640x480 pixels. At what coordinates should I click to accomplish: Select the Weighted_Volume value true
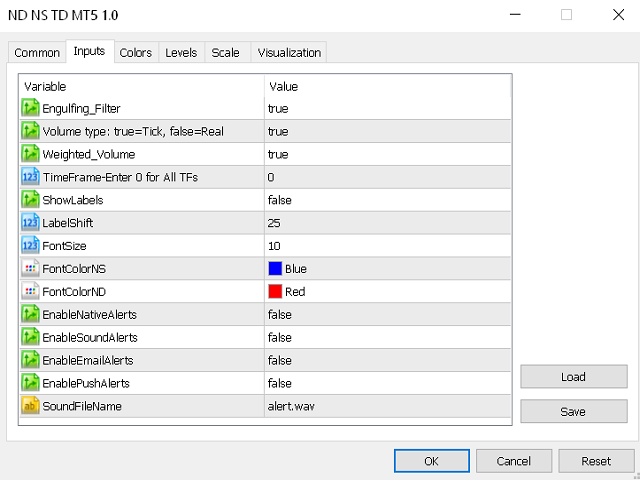coord(278,154)
